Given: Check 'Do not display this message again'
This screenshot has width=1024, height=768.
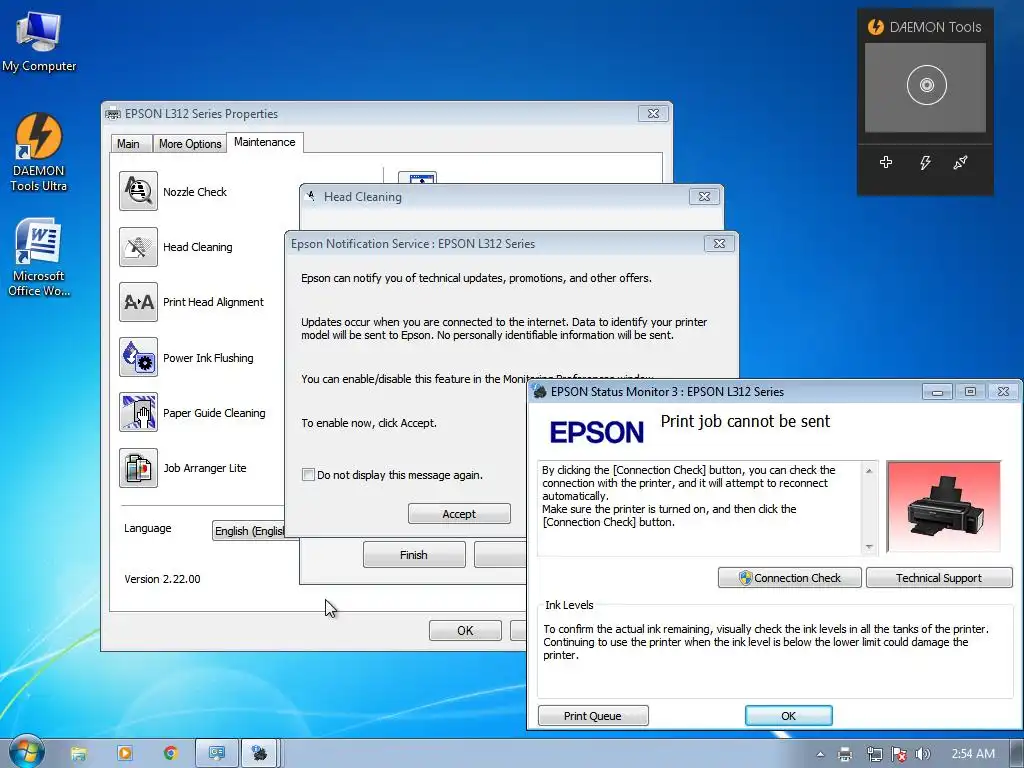Looking at the screenshot, I should [308, 475].
